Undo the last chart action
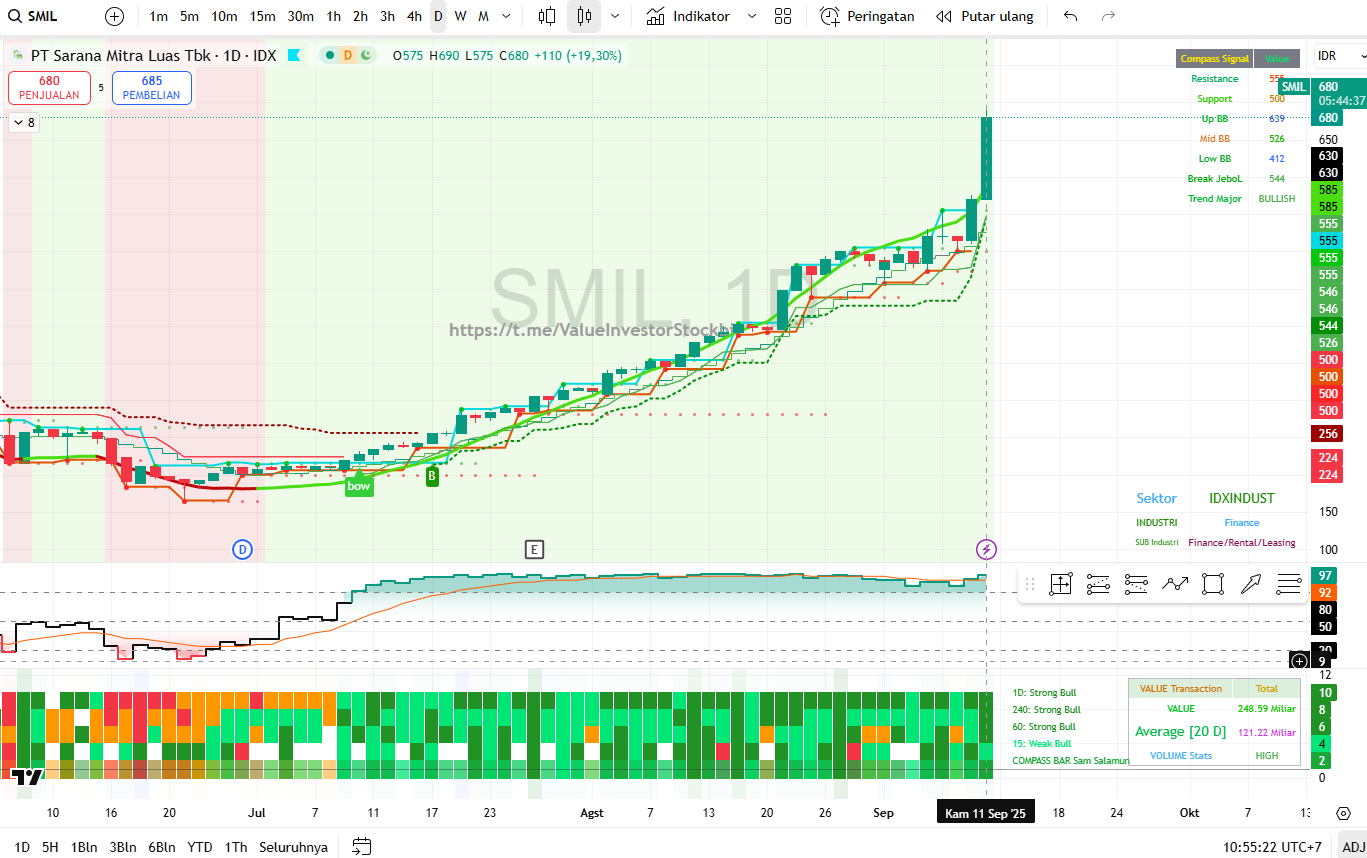1367x858 pixels. (1071, 16)
